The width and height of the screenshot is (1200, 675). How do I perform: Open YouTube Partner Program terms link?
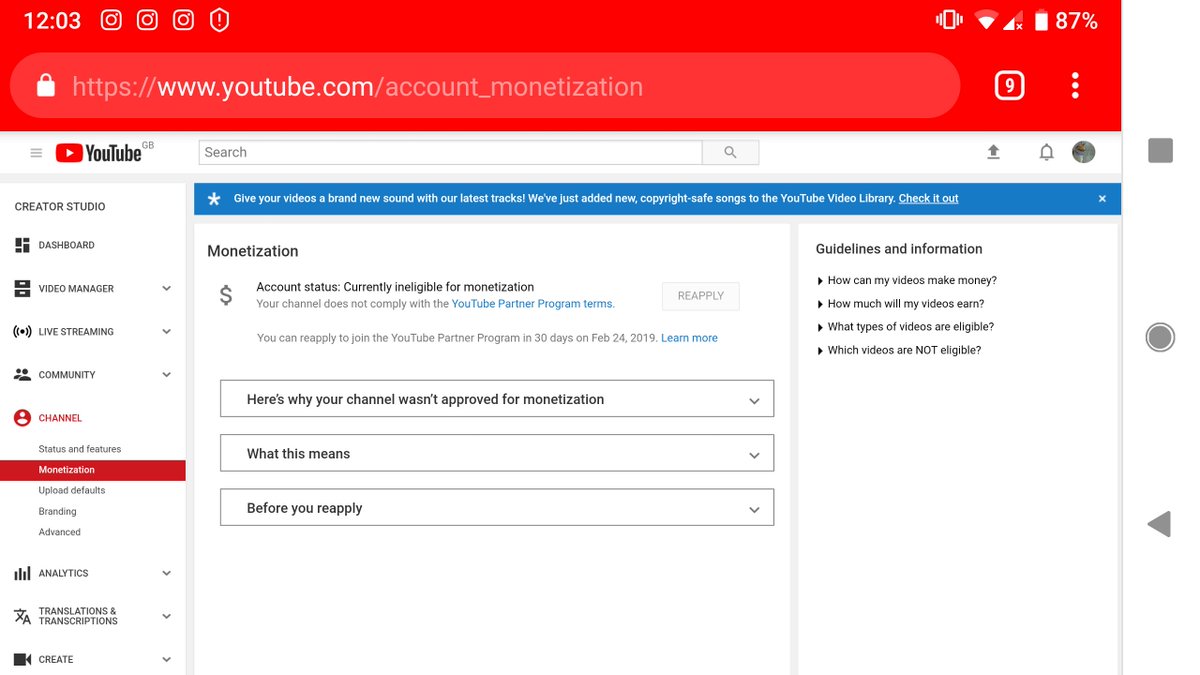click(533, 304)
